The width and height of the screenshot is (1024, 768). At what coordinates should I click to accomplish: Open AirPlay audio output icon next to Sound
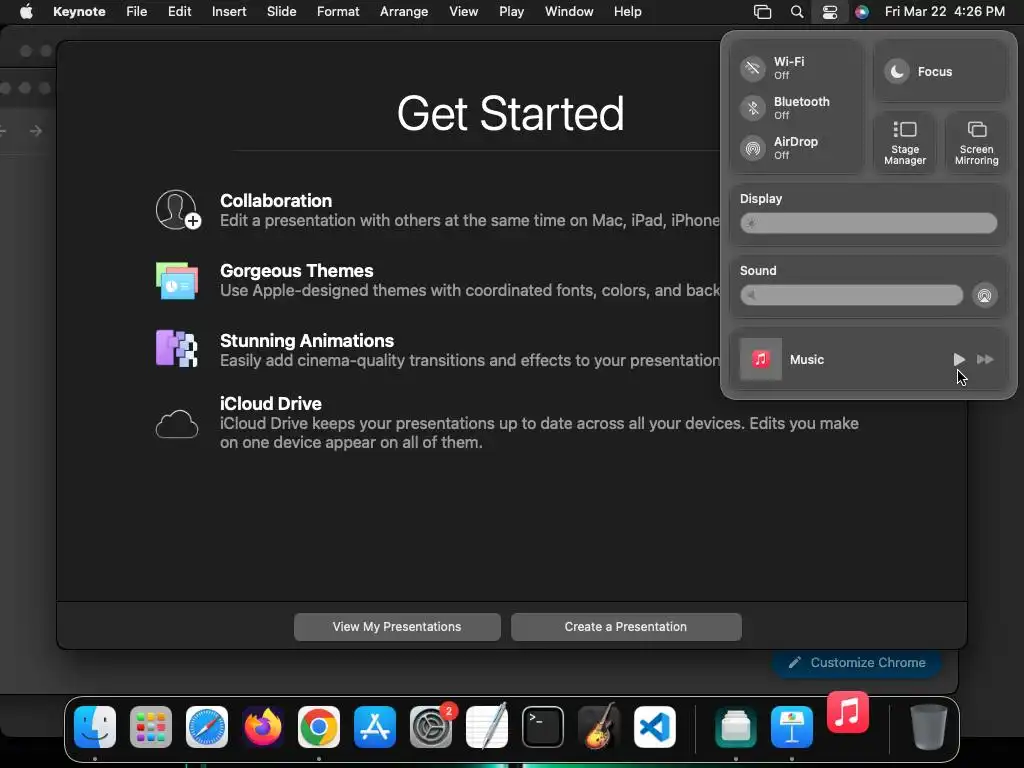coord(984,295)
